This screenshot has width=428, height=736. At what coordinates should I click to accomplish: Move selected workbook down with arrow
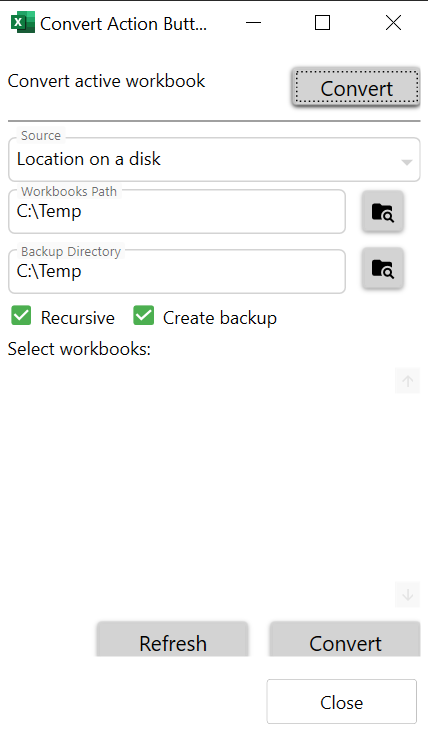tap(407, 595)
